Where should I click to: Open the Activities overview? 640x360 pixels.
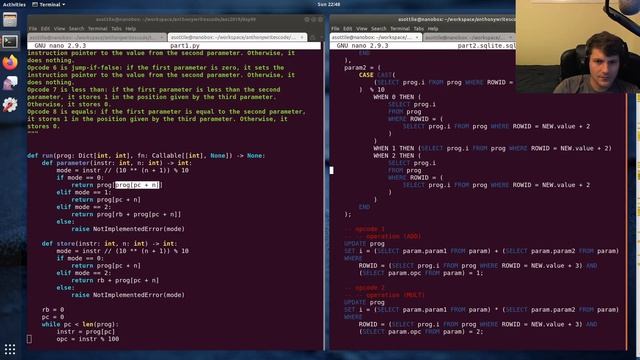[14, 4]
